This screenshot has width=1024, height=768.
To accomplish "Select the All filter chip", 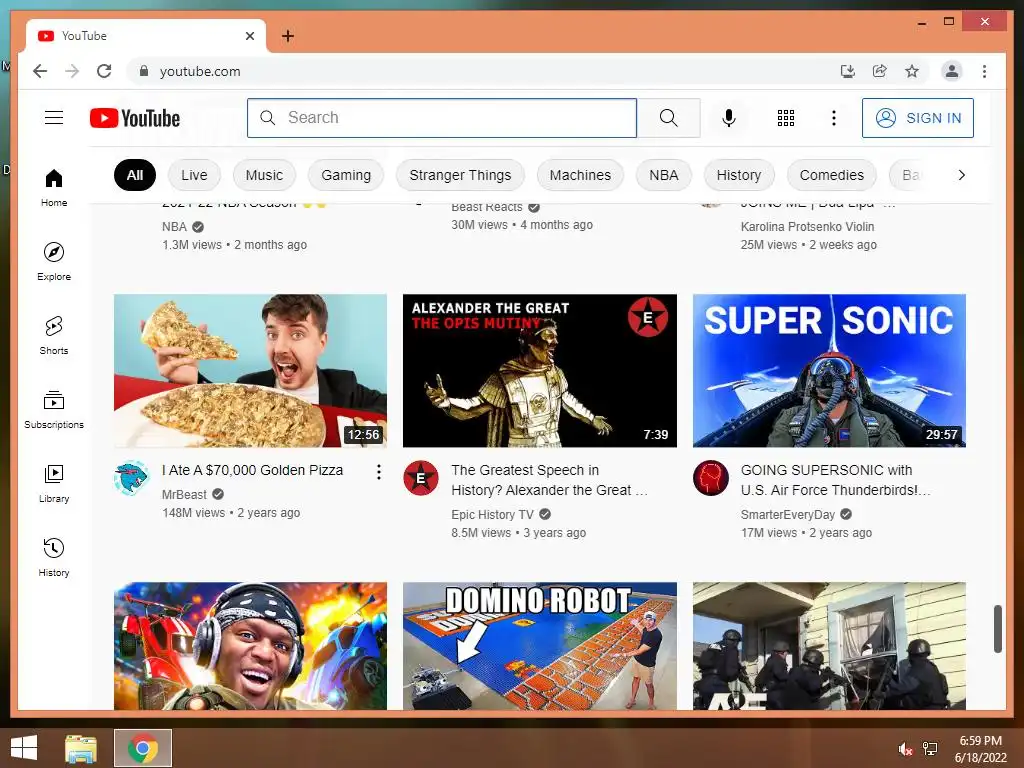I will 135,175.
